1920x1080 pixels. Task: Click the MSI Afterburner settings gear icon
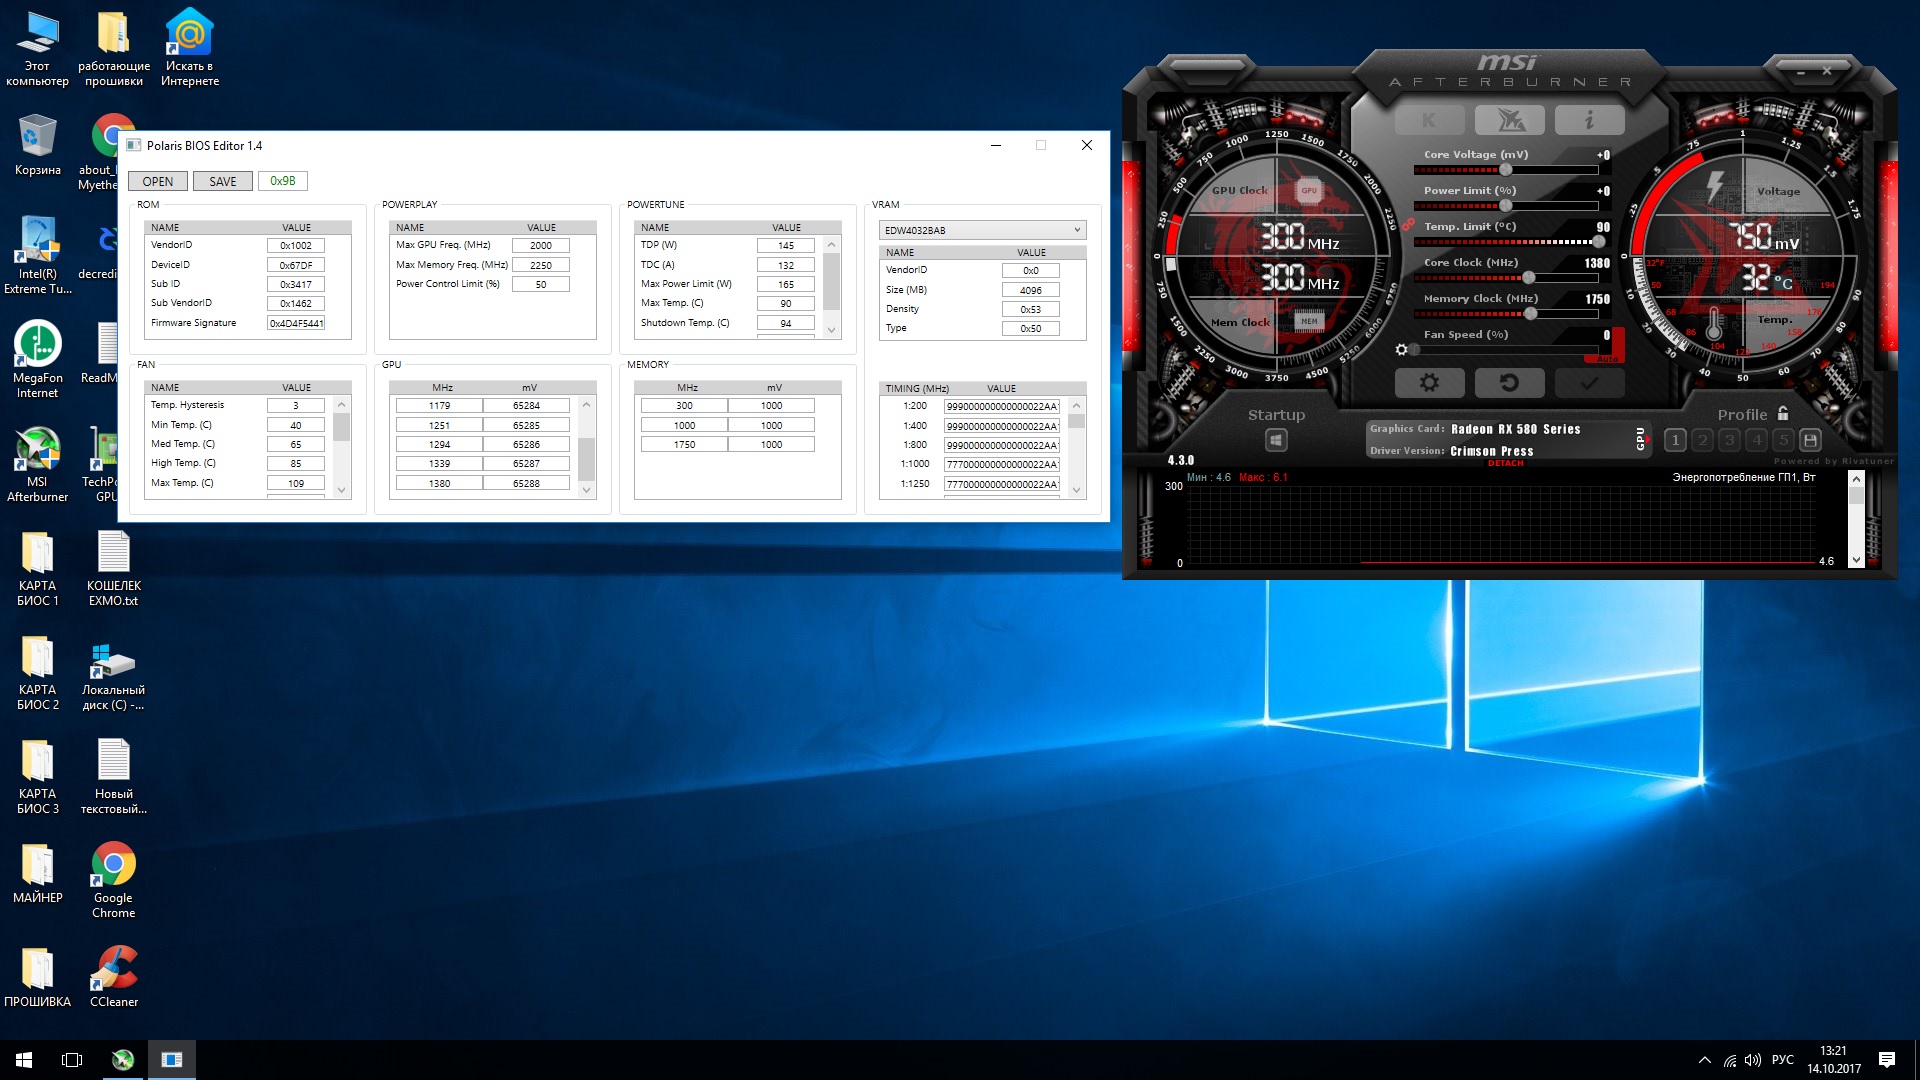click(x=1428, y=380)
